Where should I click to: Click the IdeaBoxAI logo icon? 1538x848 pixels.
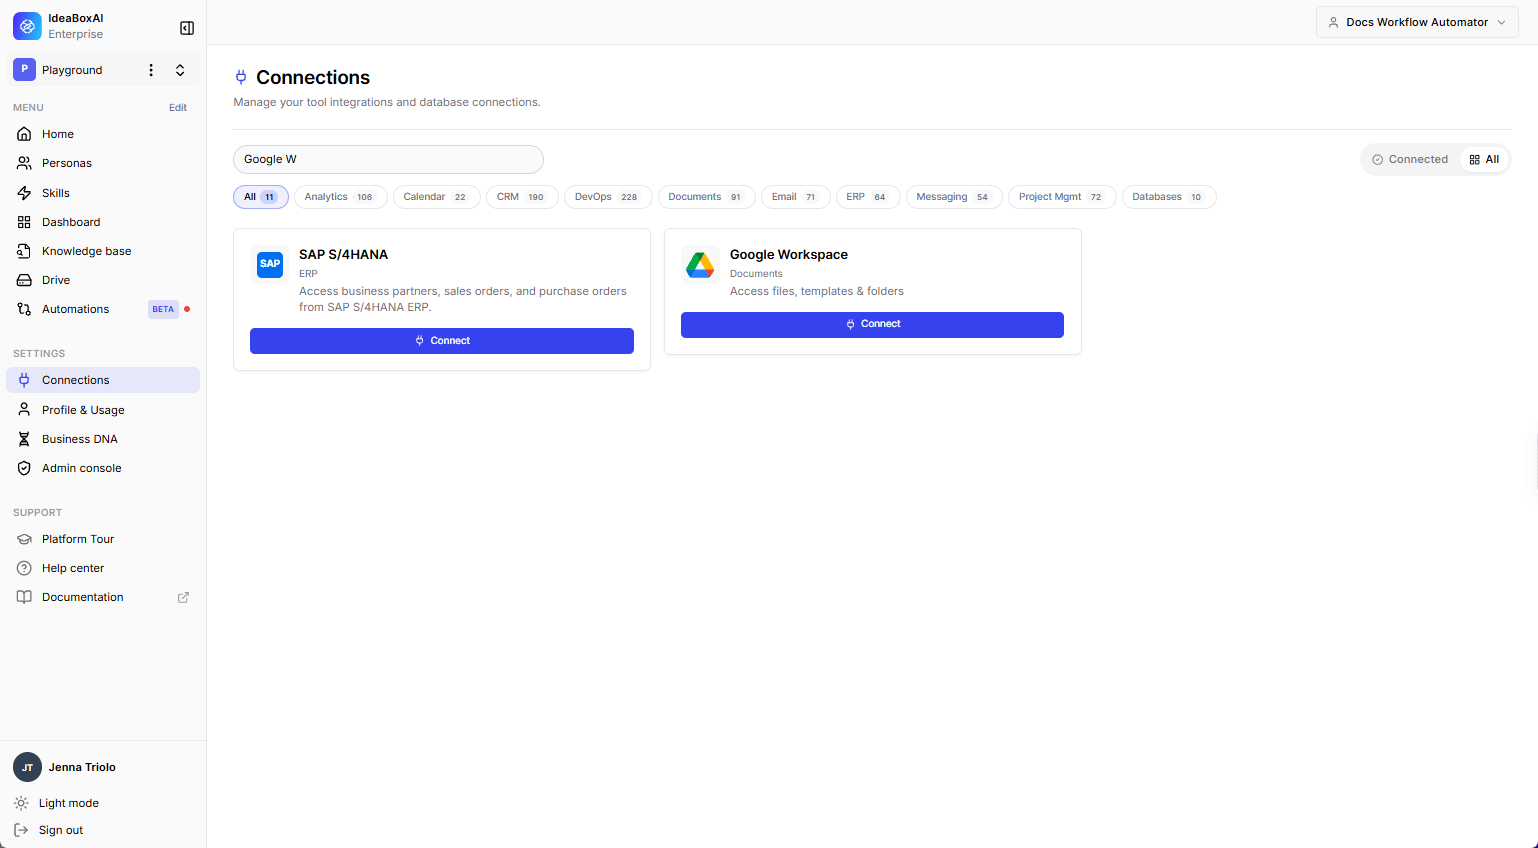coord(27,26)
